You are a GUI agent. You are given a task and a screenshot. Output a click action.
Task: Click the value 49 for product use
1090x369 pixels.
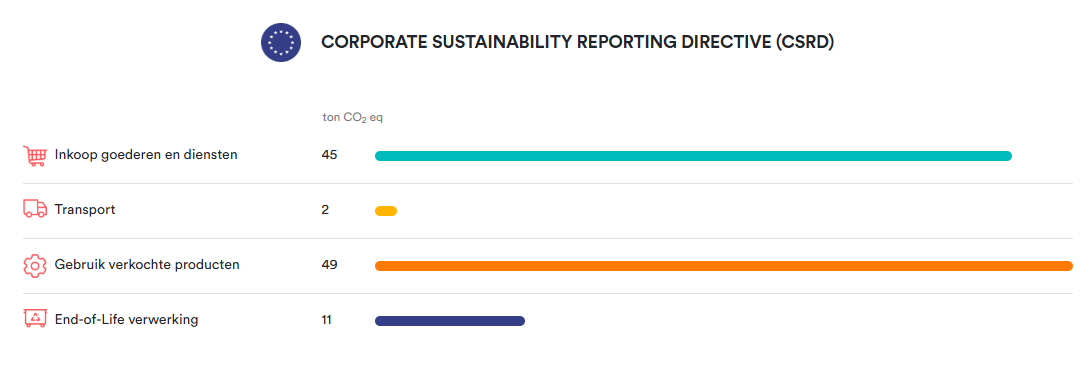(x=330, y=265)
